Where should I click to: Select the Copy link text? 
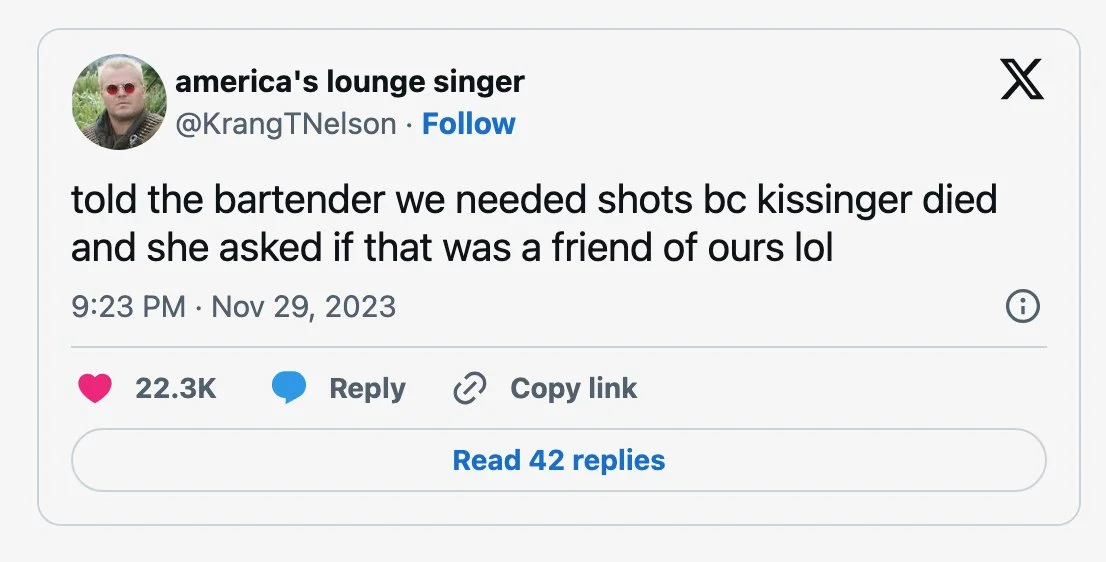click(573, 389)
